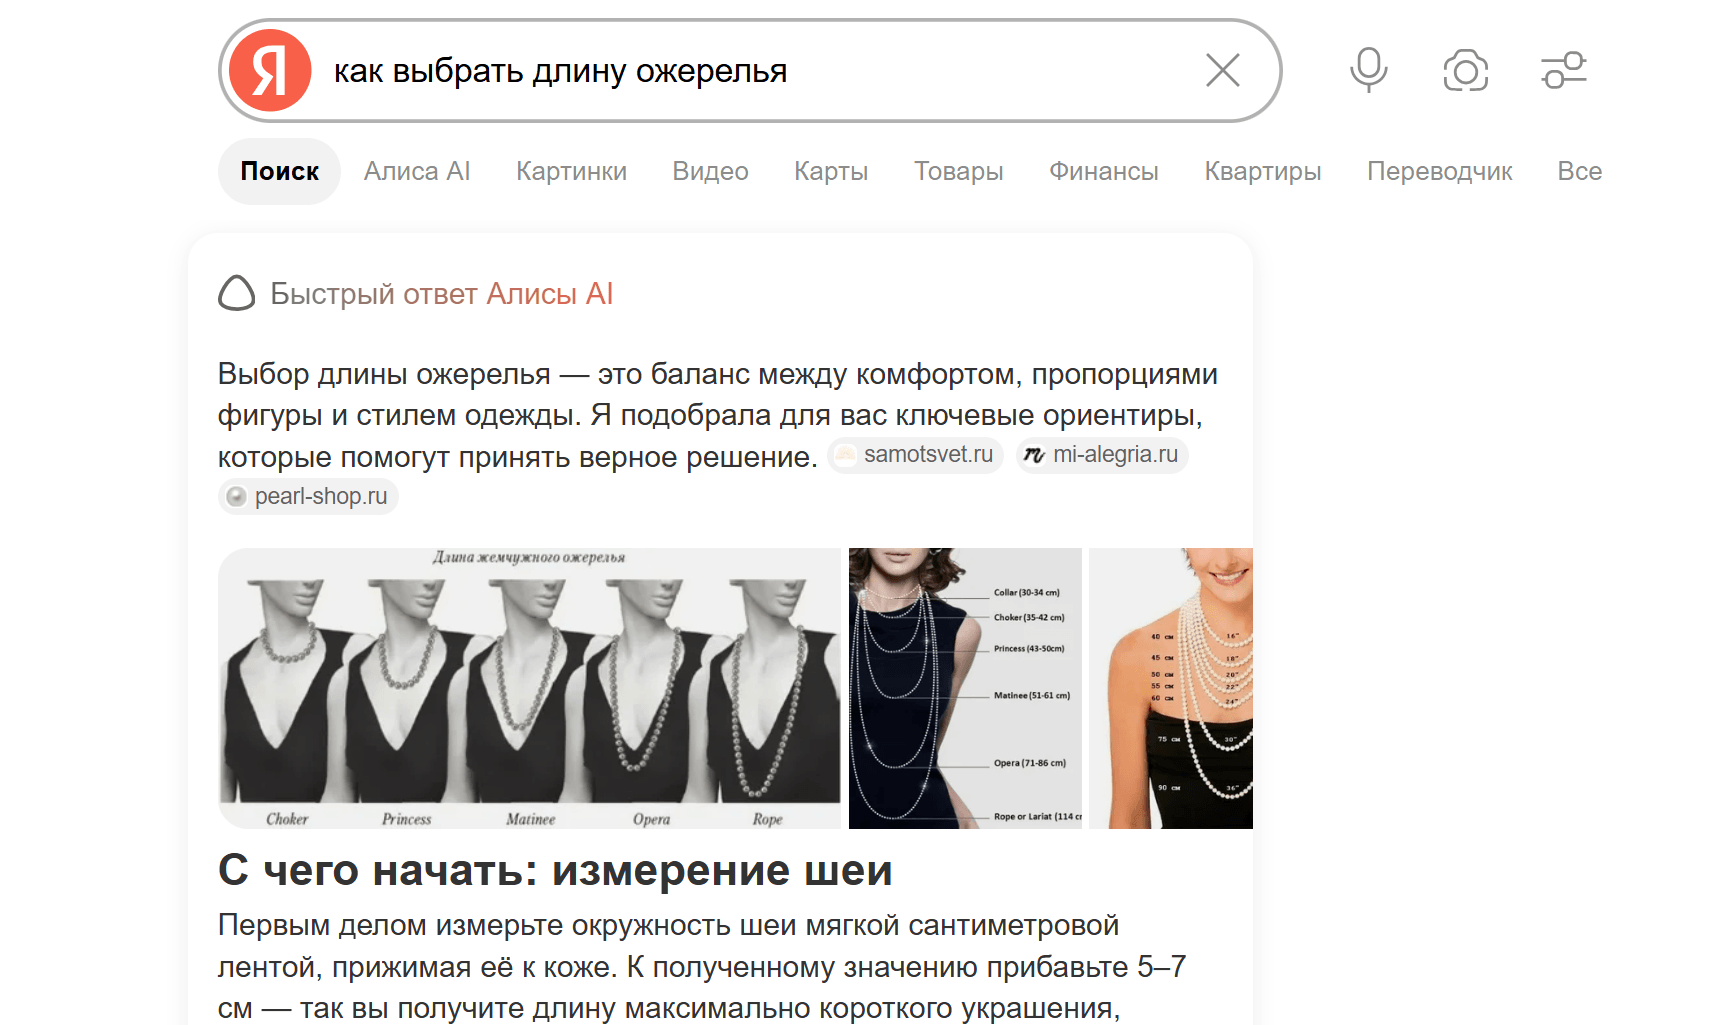Screen dimensions: 1718x1025
Task: Clear the search query with X icon
Action: pyautogui.click(x=1222, y=70)
